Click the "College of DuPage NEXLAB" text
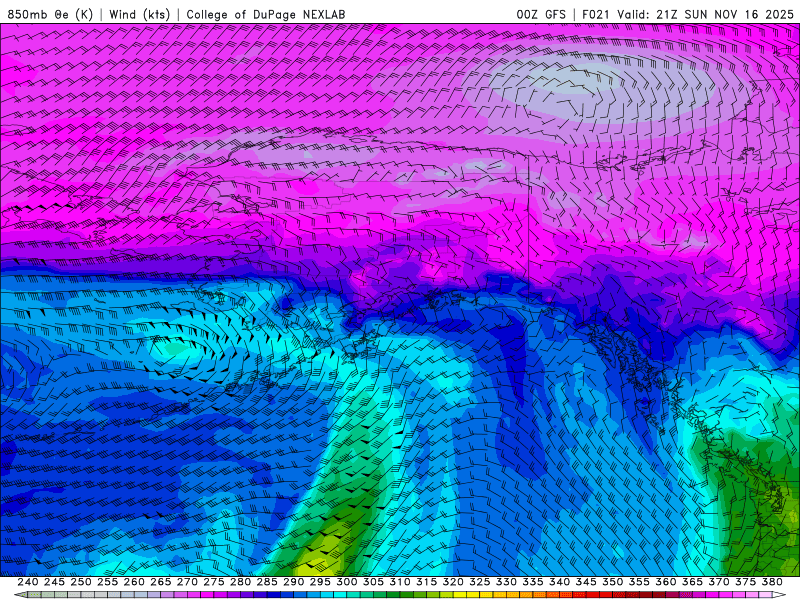The width and height of the screenshot is (800, 600). click(266, 14)
